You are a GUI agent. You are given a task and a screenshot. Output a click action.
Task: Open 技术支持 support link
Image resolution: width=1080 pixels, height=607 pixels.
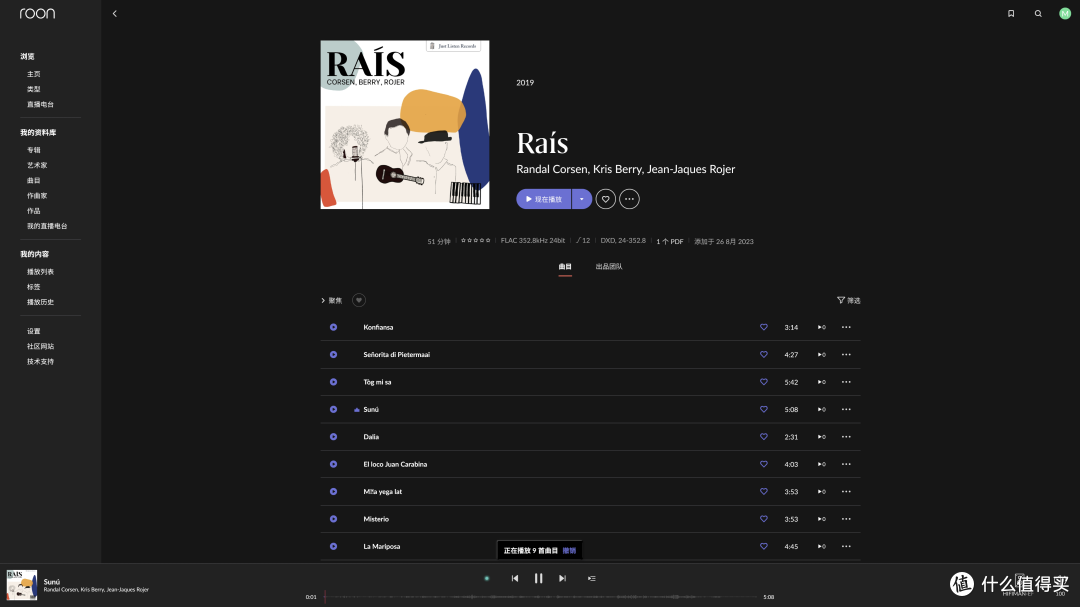(x=40, y=362)
